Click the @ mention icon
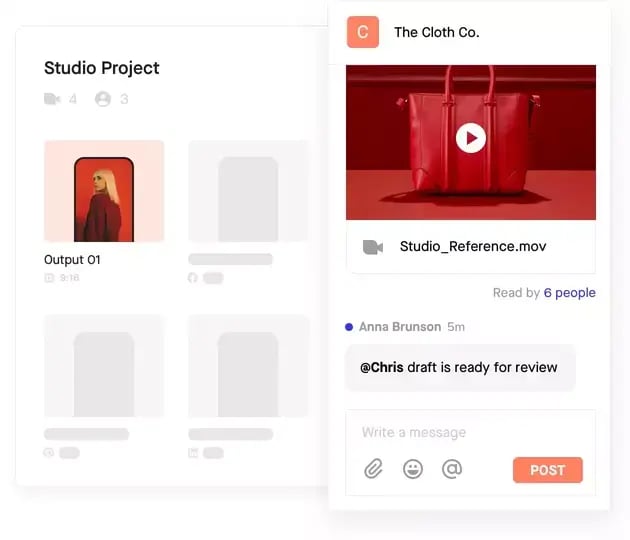Viewport: 630px width, 540px height. (452, 469)
